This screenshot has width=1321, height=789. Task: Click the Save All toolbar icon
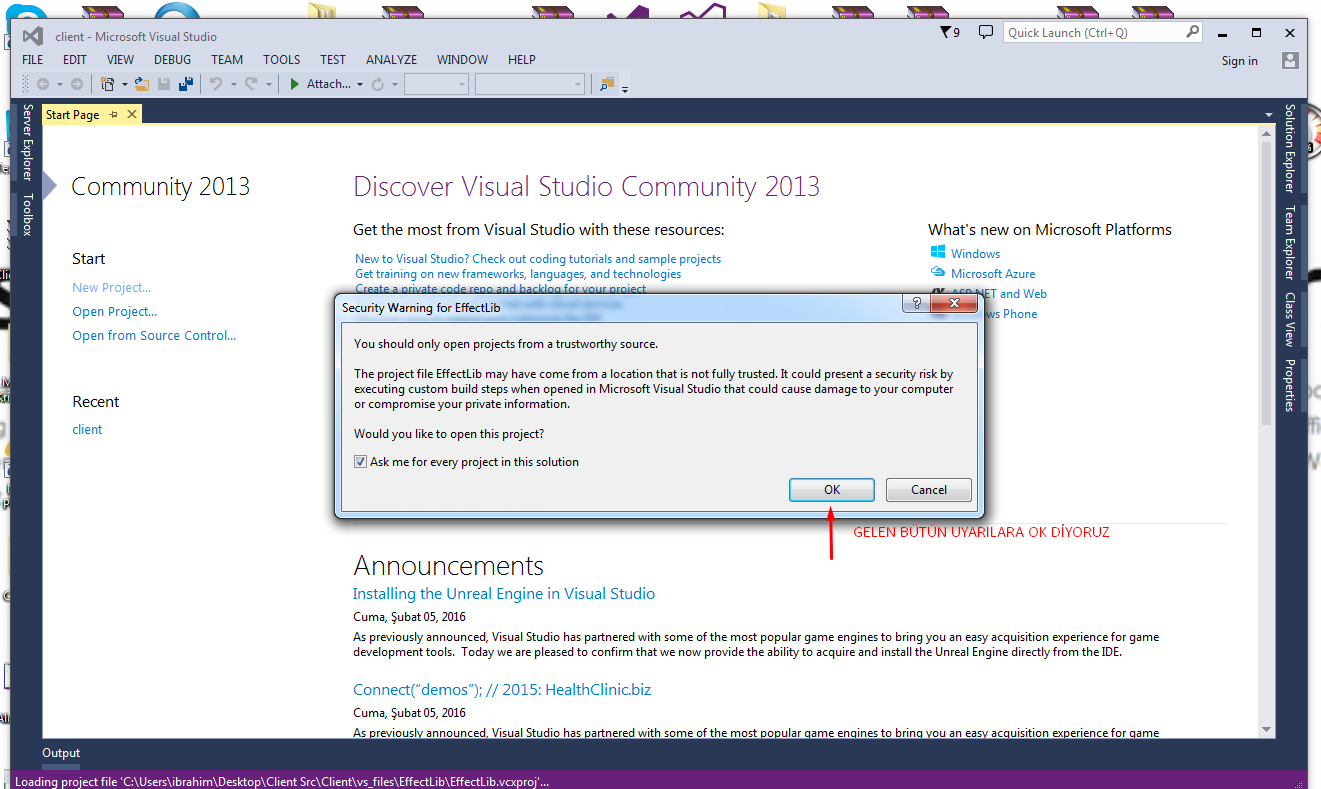185,84
